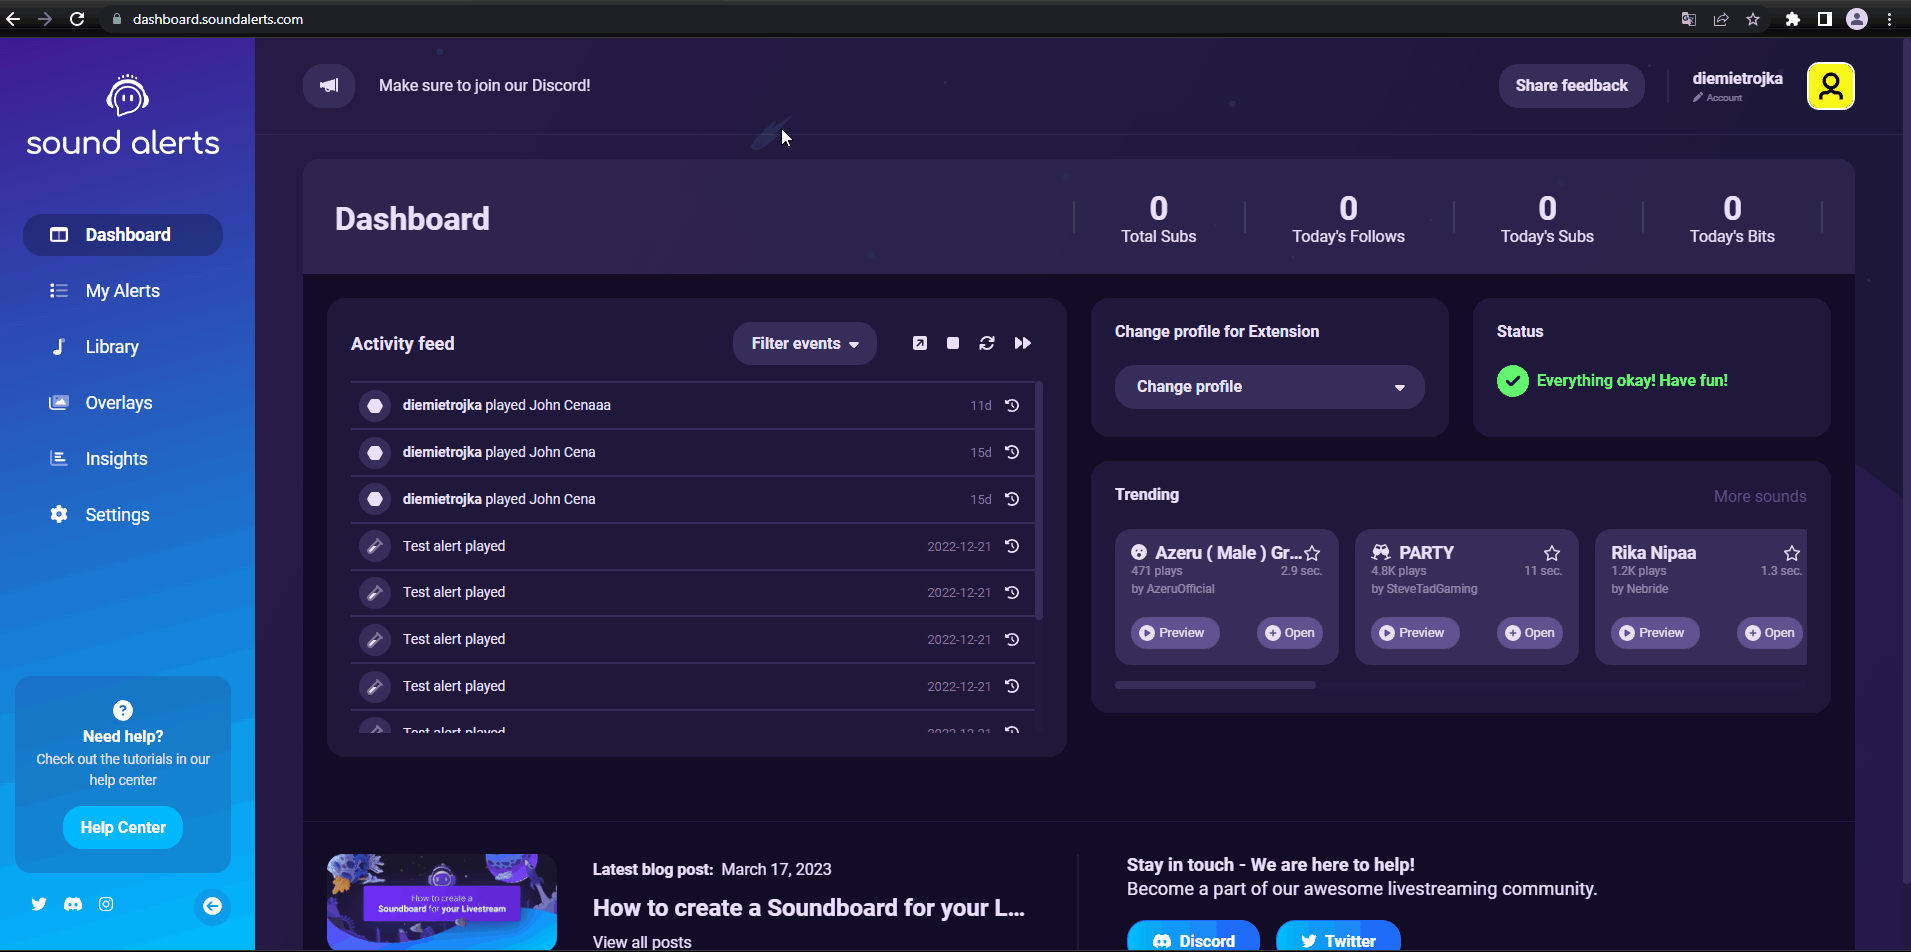Click the Need help question mark icon
The height and width of the screenshot is (952, 1911).
(123, 710)
